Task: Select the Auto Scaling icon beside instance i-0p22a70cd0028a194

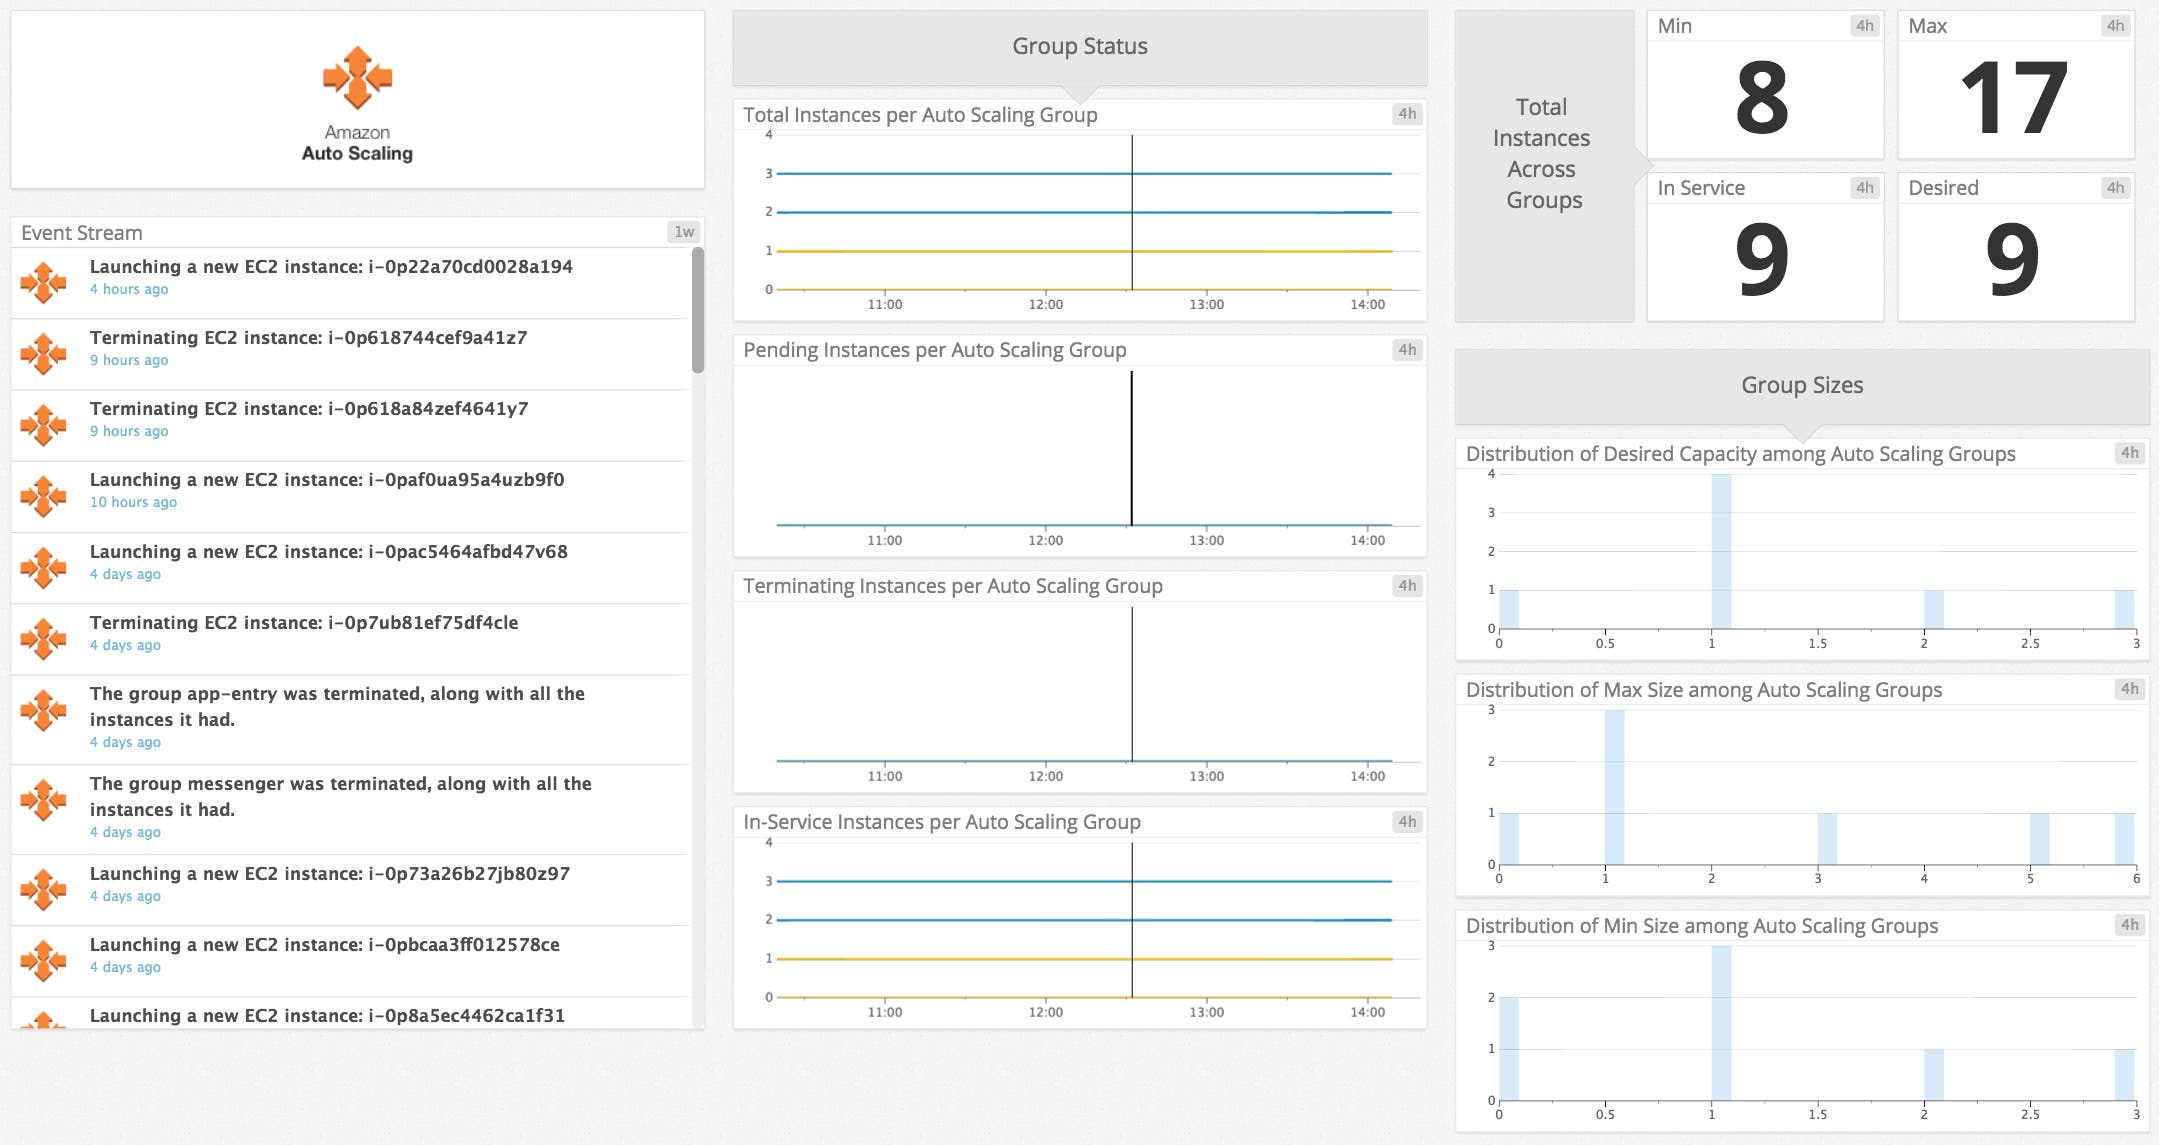Action: pos(44,282)
